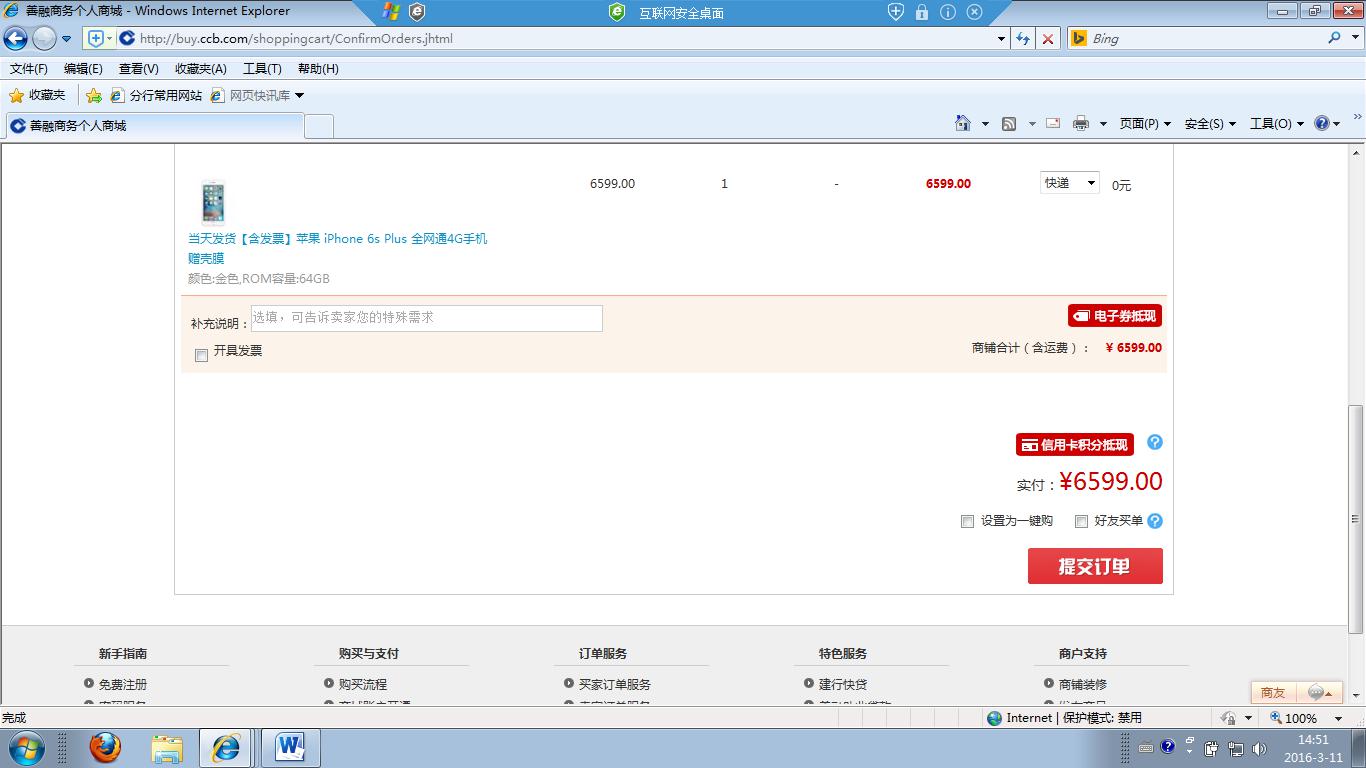Select the 善融商务个人商城 browser tab
This screenshot has width=1366, height=768.
click(156, 126)
